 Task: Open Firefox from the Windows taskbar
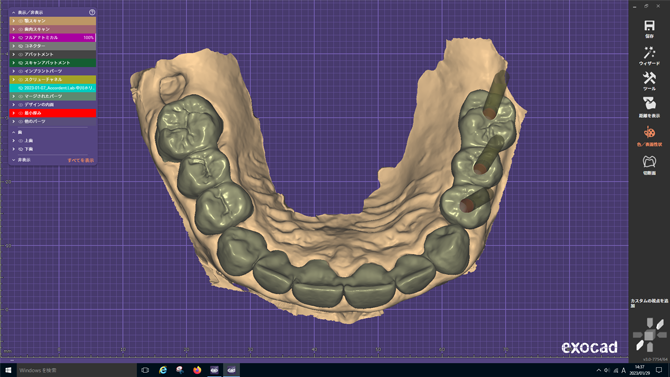(x=197, y=370)
